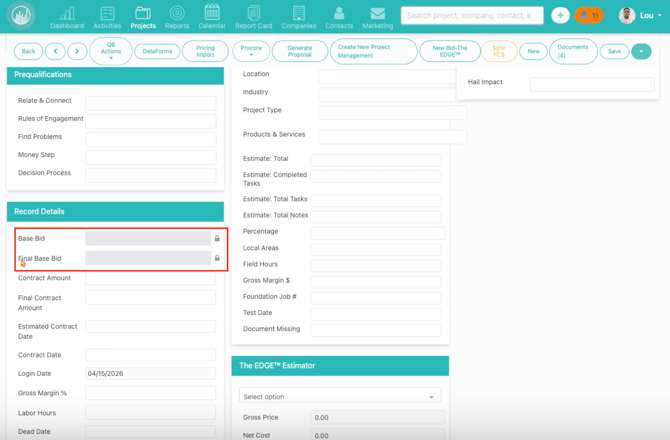Open the Report Card icon
670x440 pixels.
click(x=254, y=17)
